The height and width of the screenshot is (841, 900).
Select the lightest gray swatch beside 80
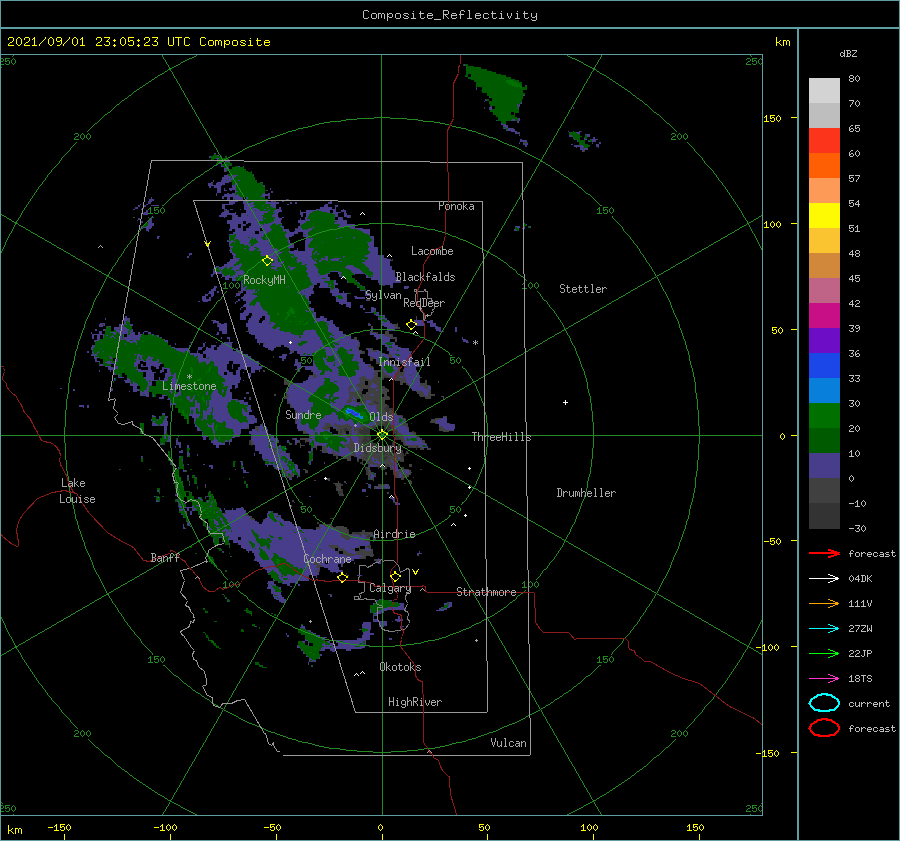pos(824,91)
